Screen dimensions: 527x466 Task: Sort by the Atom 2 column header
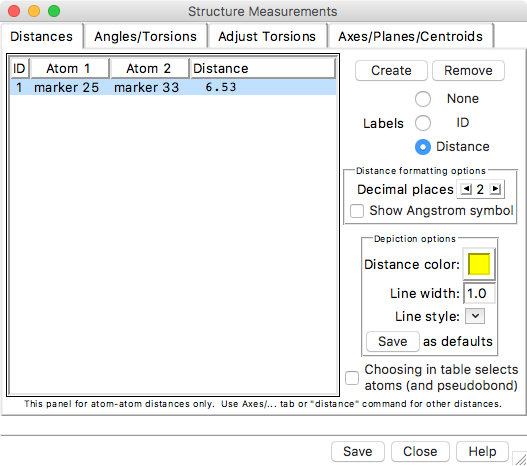pyautogui.click(x=150, y=69)
